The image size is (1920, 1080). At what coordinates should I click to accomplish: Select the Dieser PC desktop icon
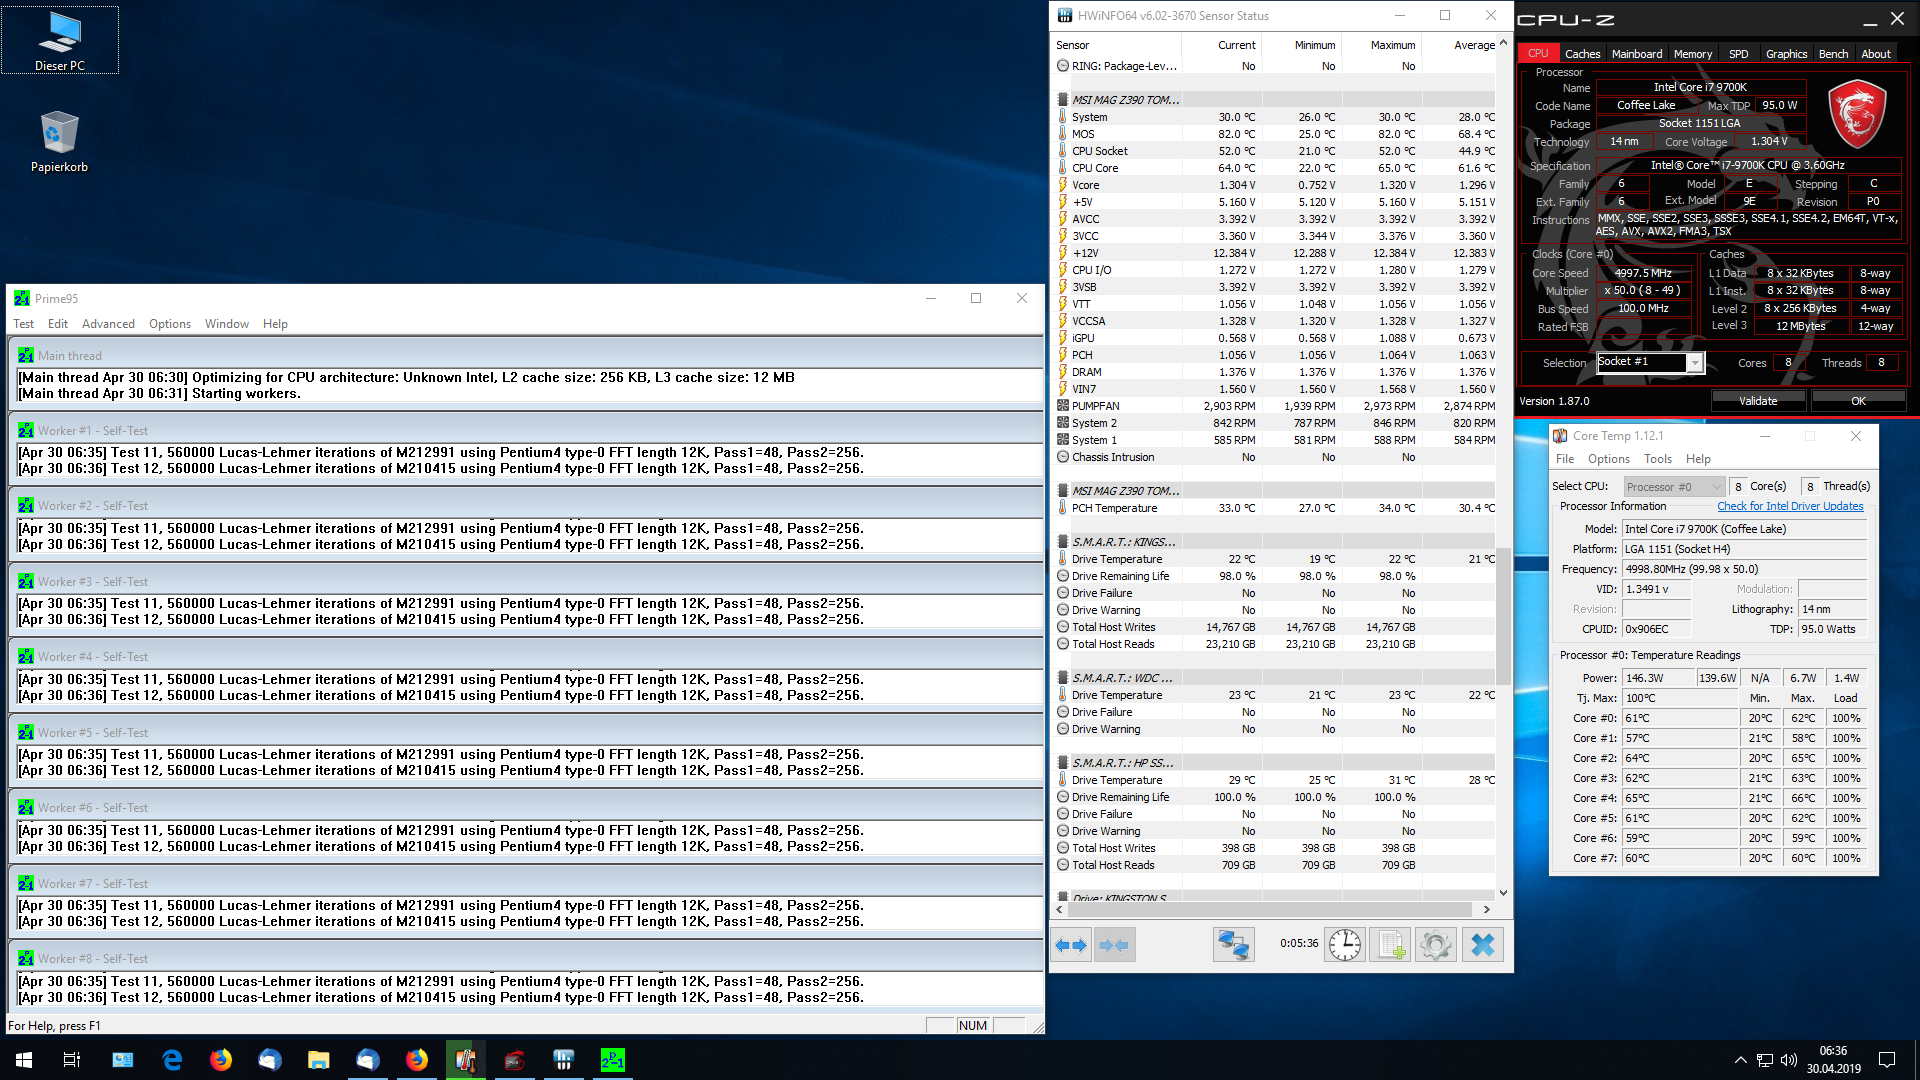pos(60,40)
